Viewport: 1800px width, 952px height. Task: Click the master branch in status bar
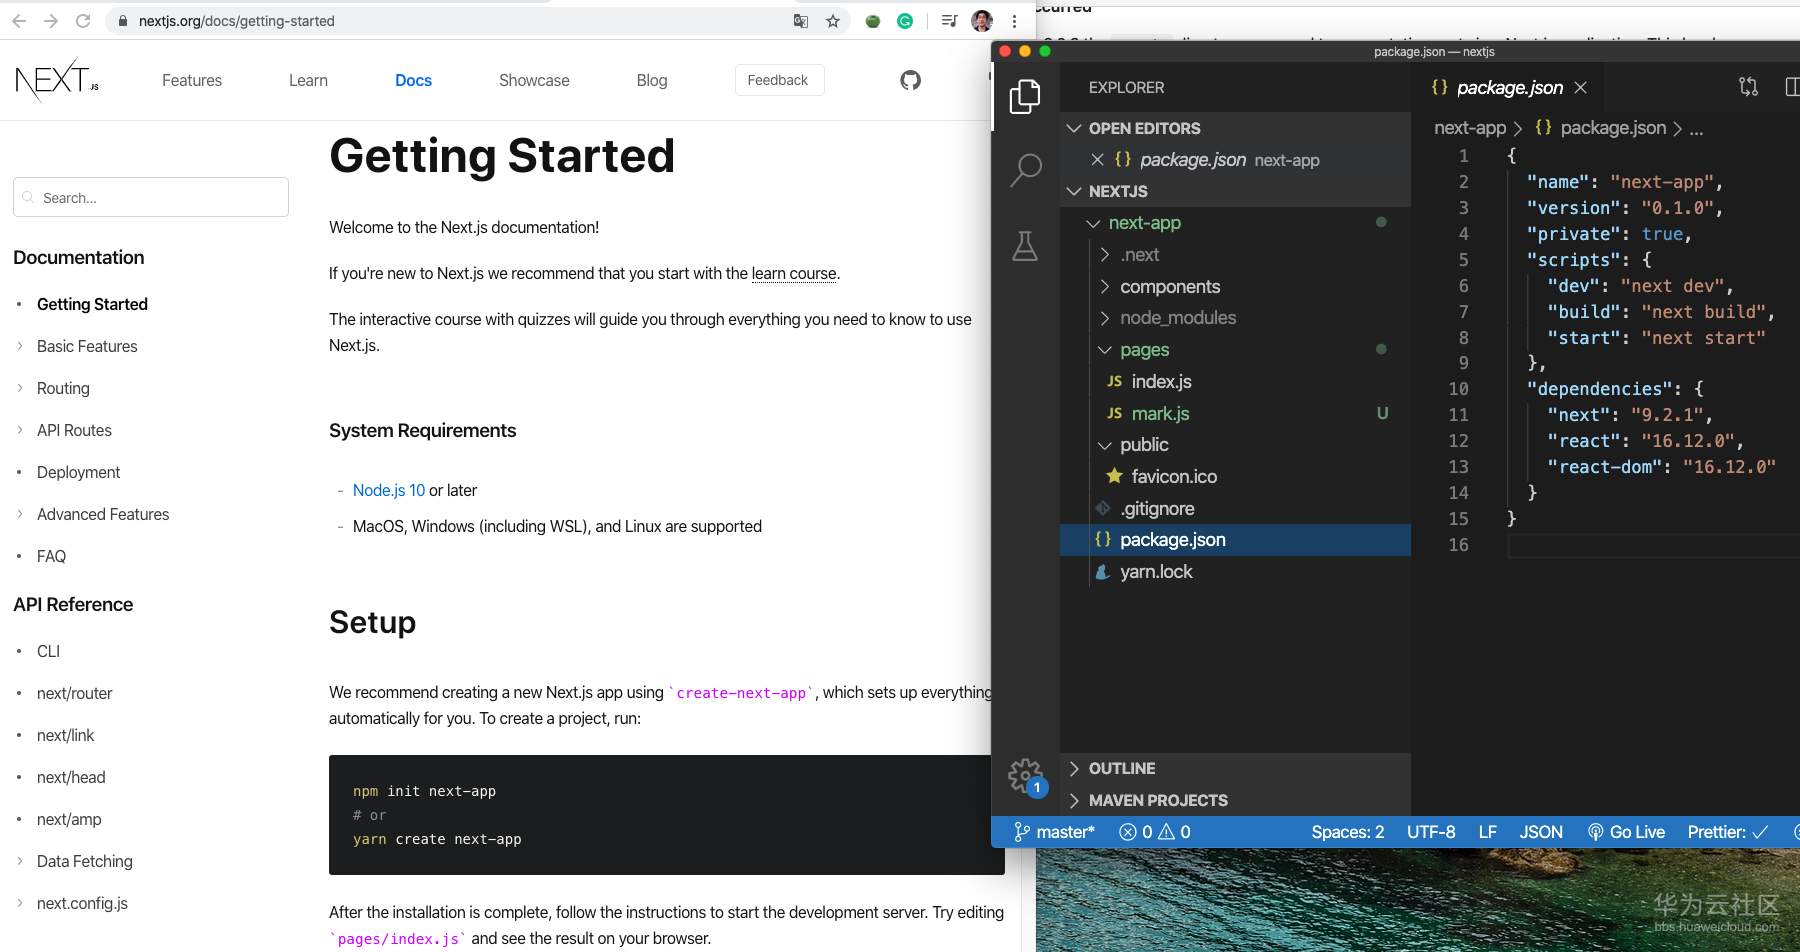pyautogui.click(x=1055, y=832)
